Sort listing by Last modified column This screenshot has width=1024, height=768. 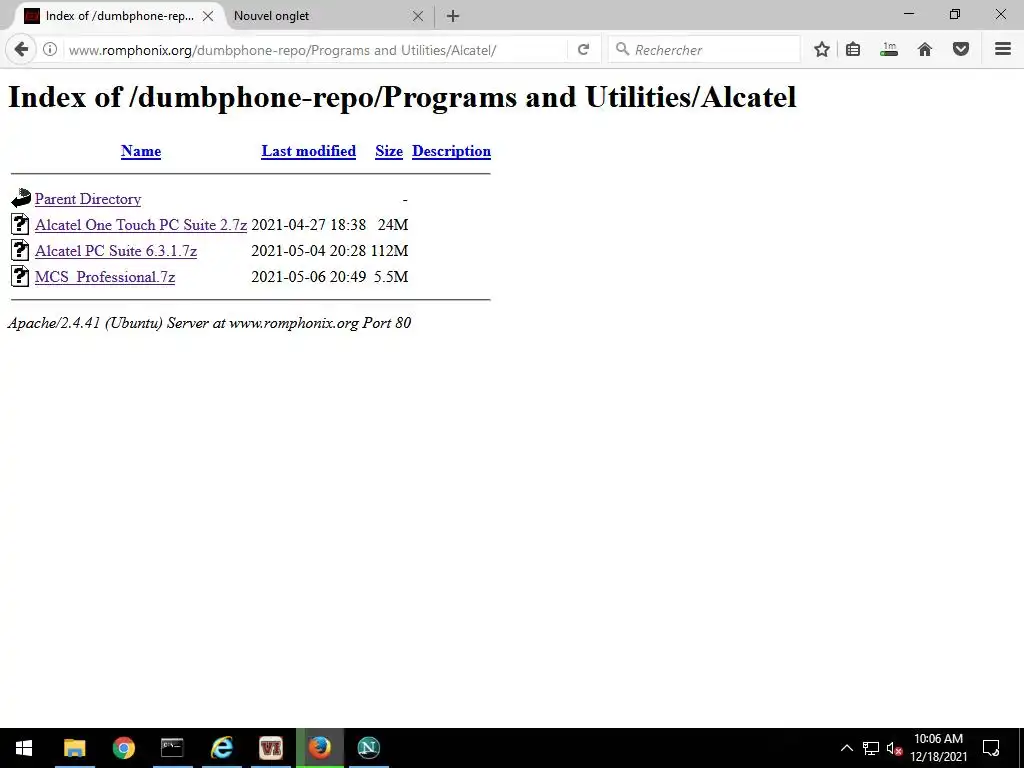308,151
